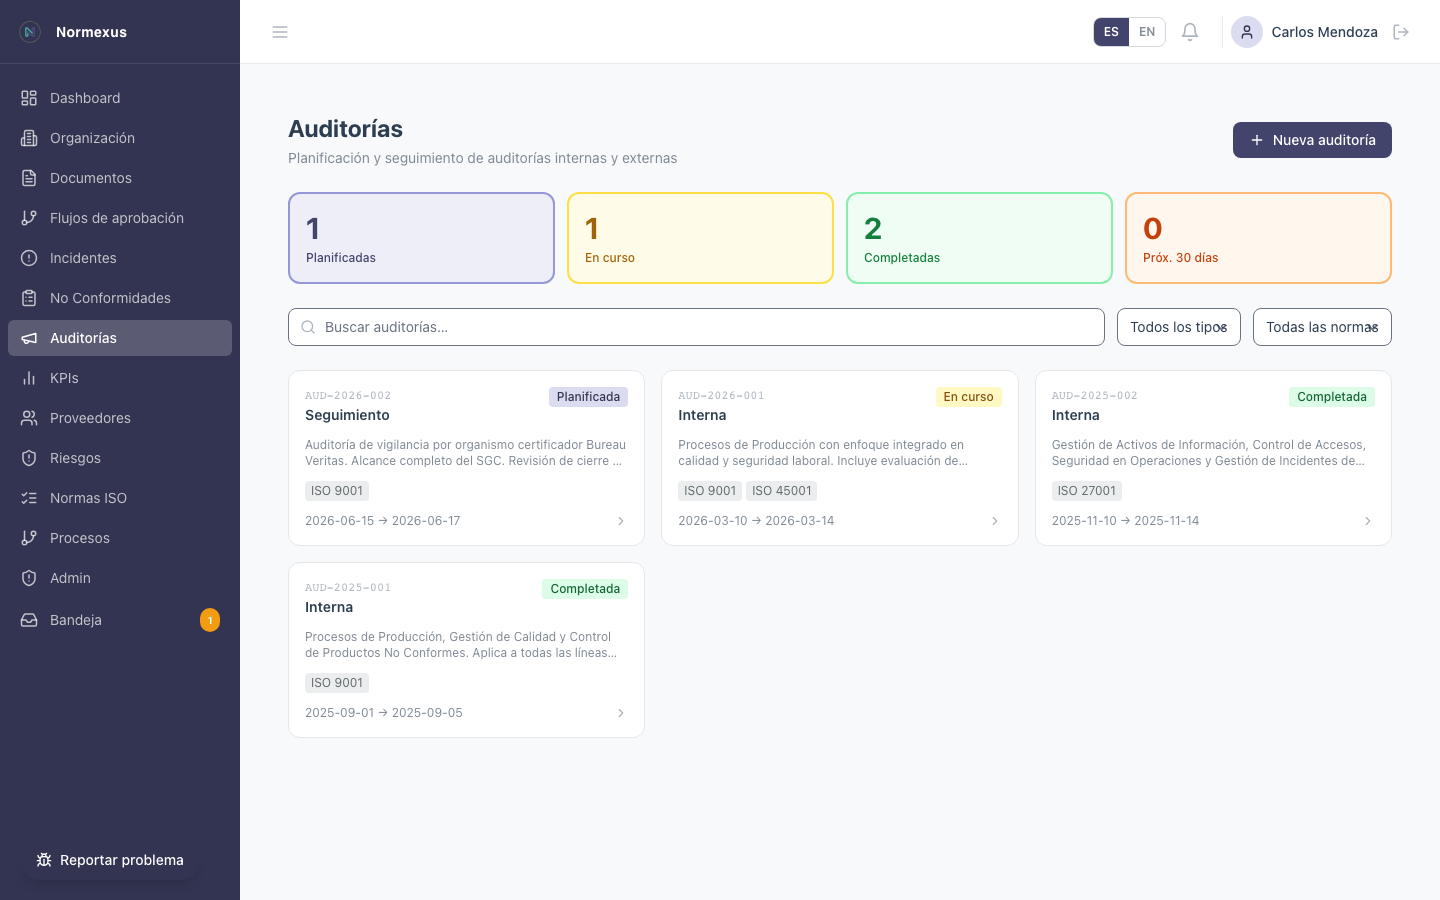Open the Normas ISO menu item
Viewport: 1440px width, 900px height.
(x=88, y=498)
